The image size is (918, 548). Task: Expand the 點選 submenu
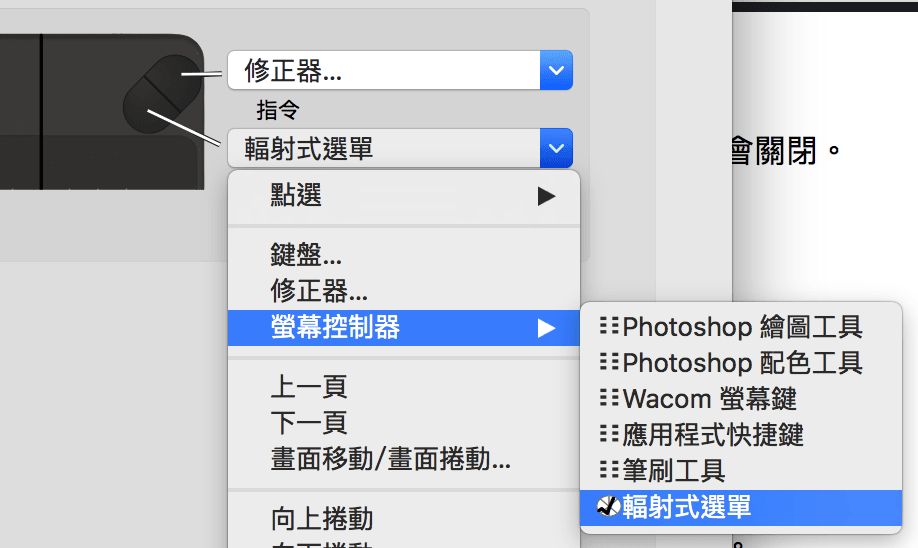(x=404, y=196)
